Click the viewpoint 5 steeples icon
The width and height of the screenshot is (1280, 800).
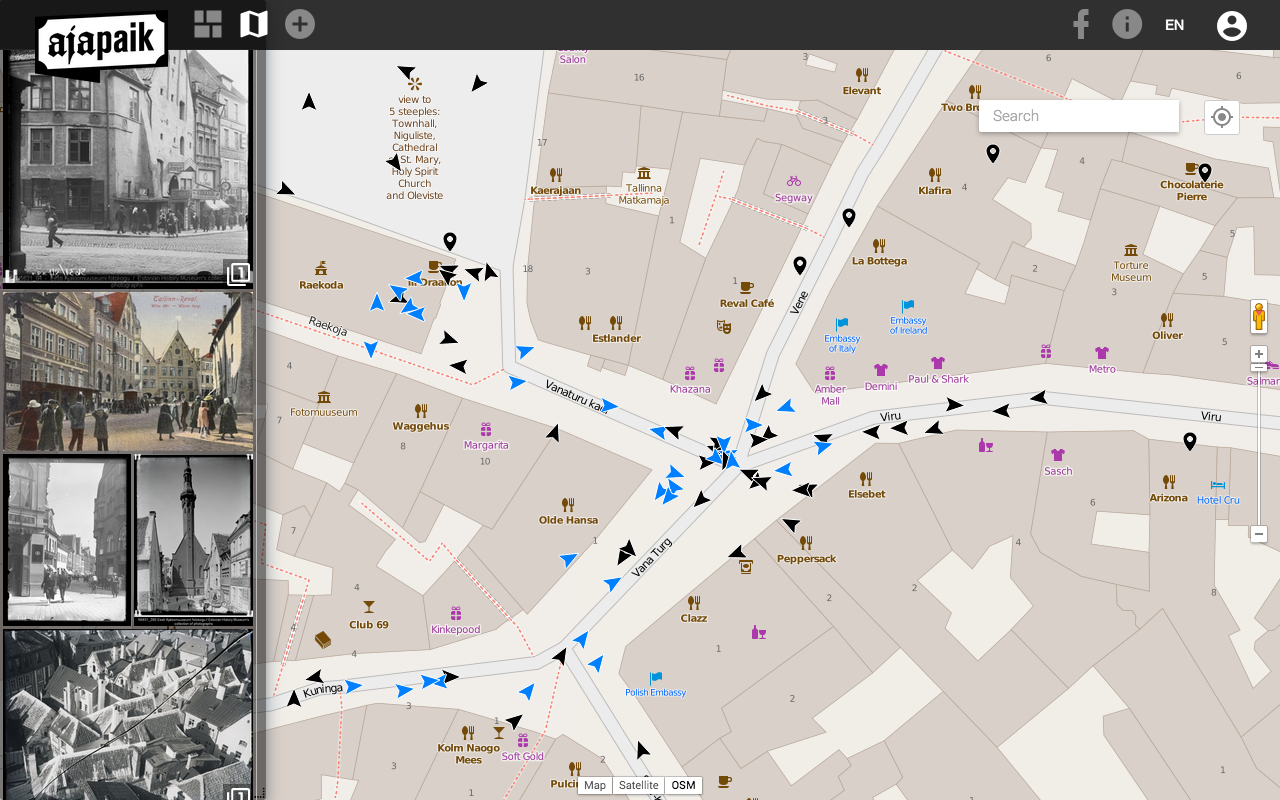pyautogui.click(x=415, y=83)
